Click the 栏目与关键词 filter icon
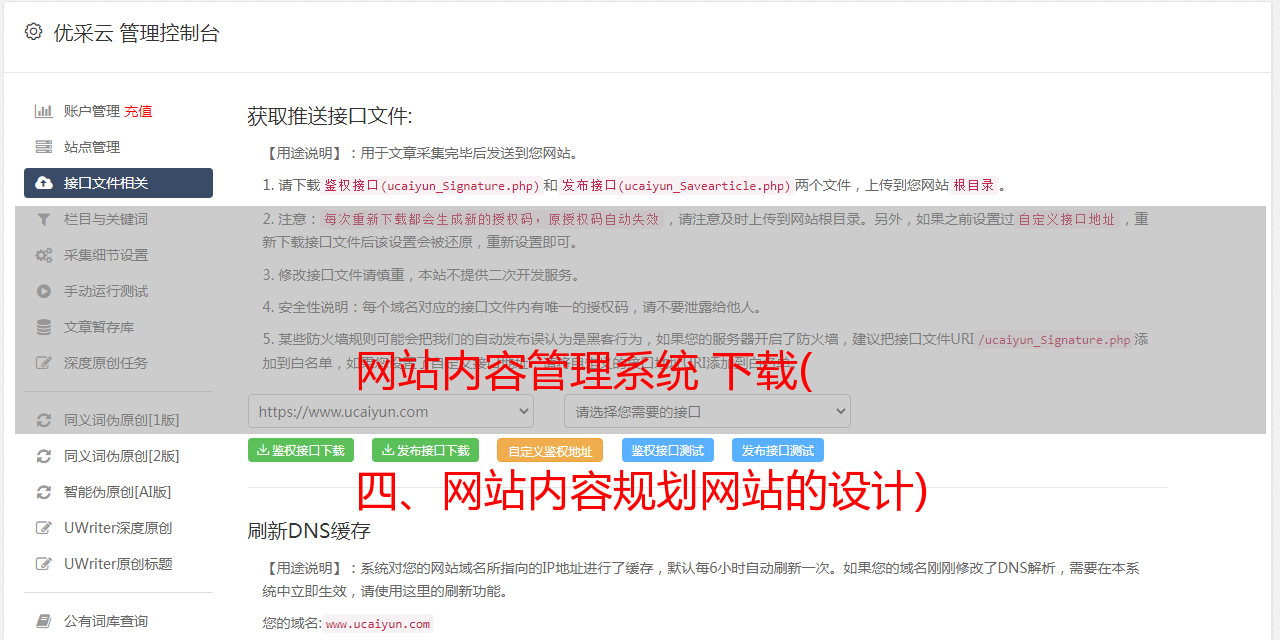 (44, 219)
